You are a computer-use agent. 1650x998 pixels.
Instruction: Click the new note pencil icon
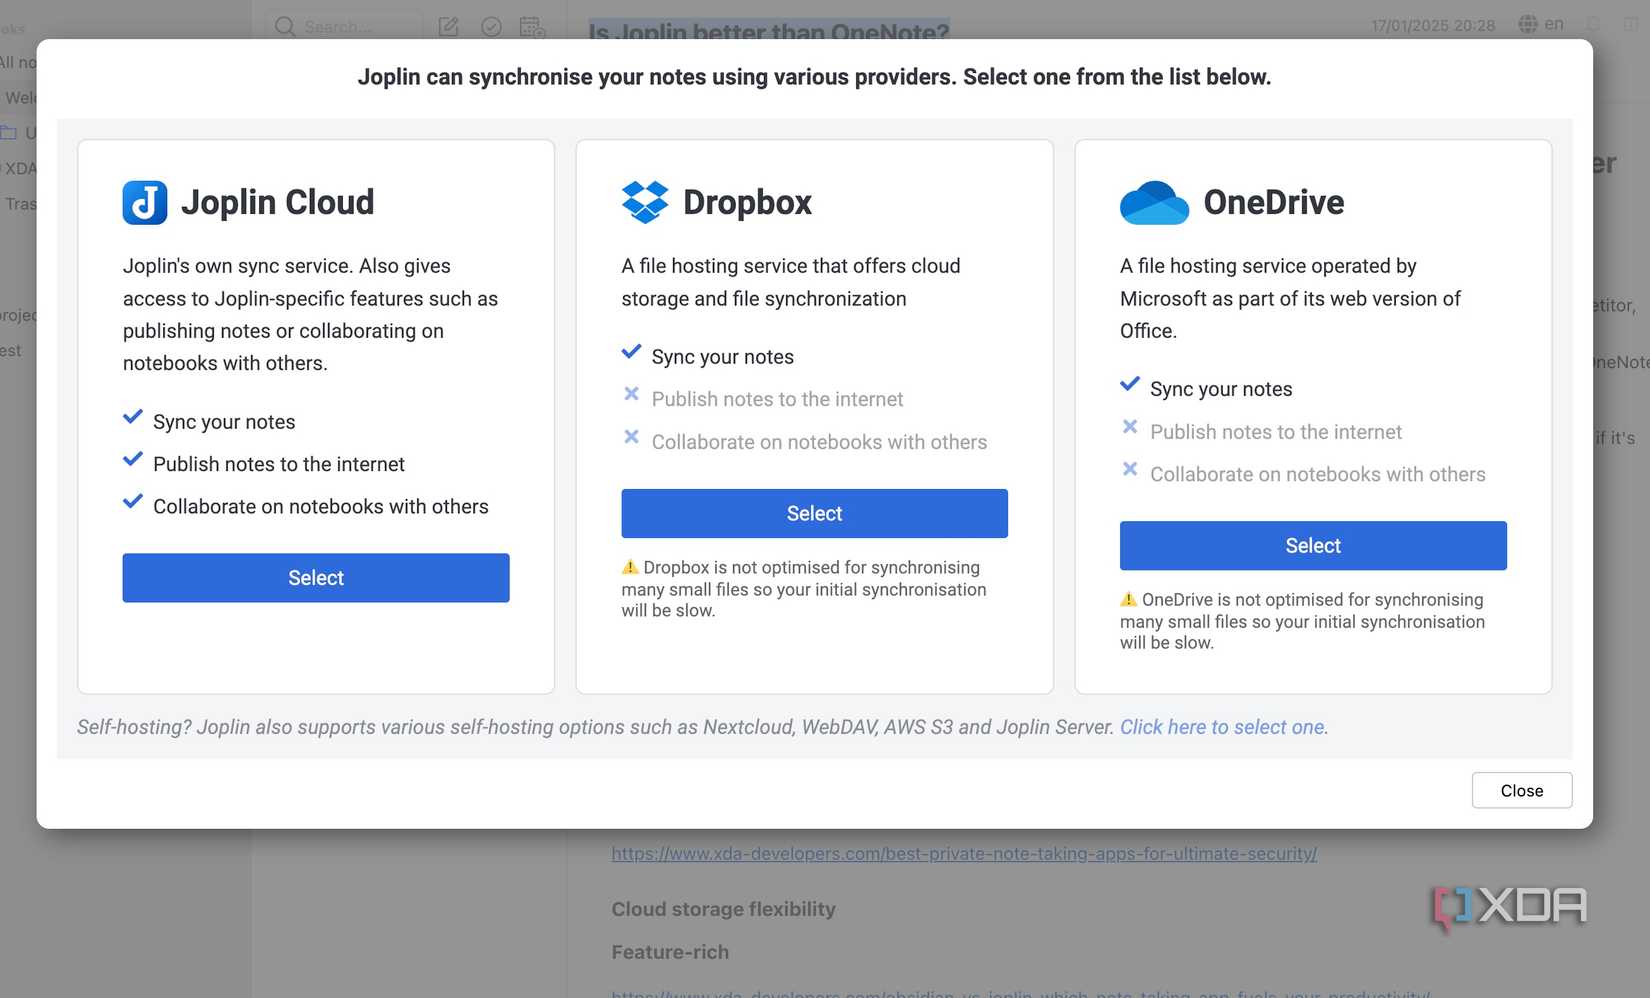click(447, 26)
